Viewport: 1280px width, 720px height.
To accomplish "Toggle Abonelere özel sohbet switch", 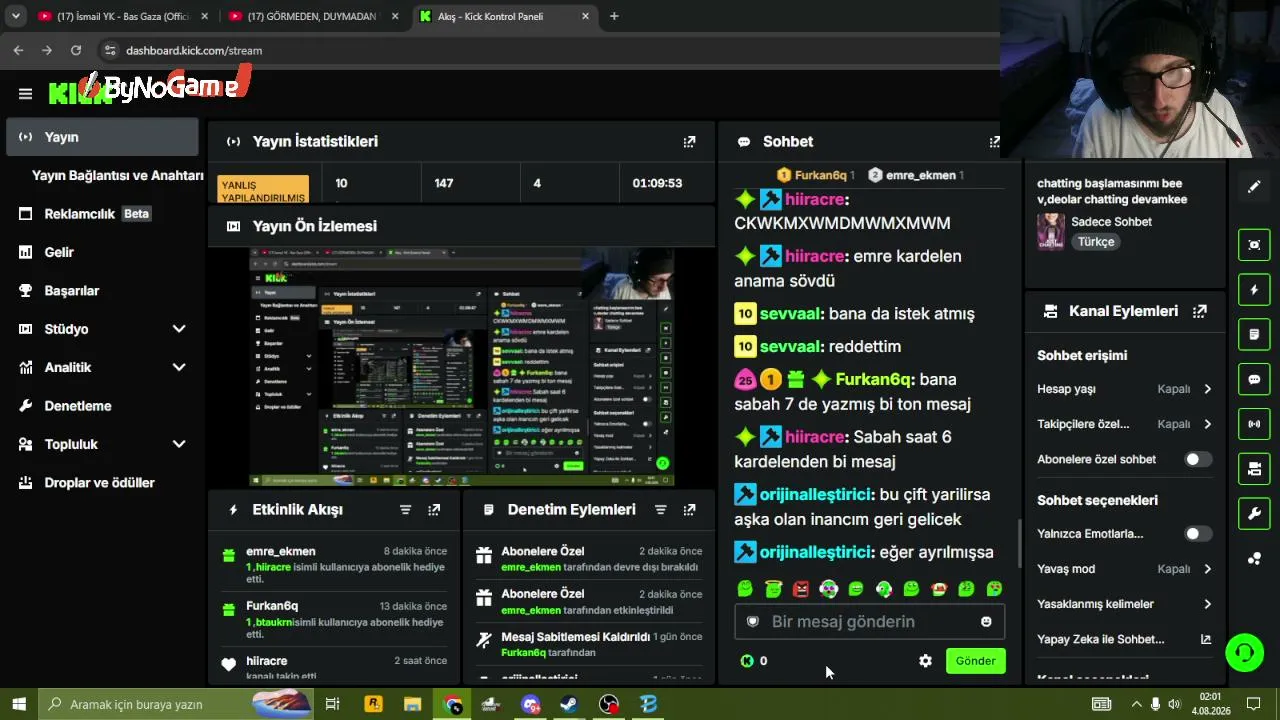I will tap(1198, 460).
